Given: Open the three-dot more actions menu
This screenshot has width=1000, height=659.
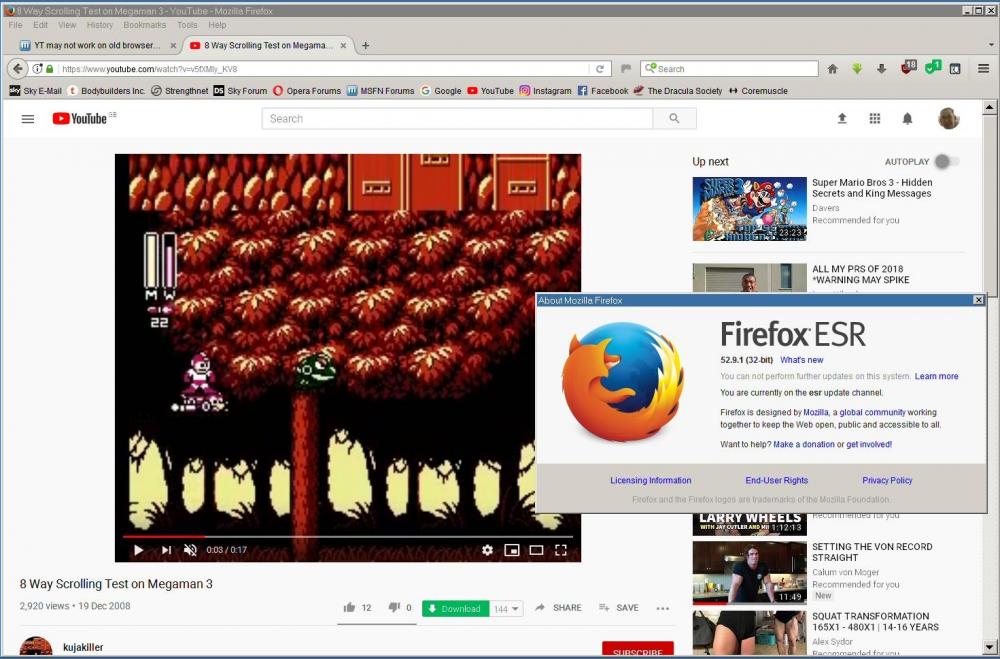Looking at the screenshot, I should click(662, 608).
